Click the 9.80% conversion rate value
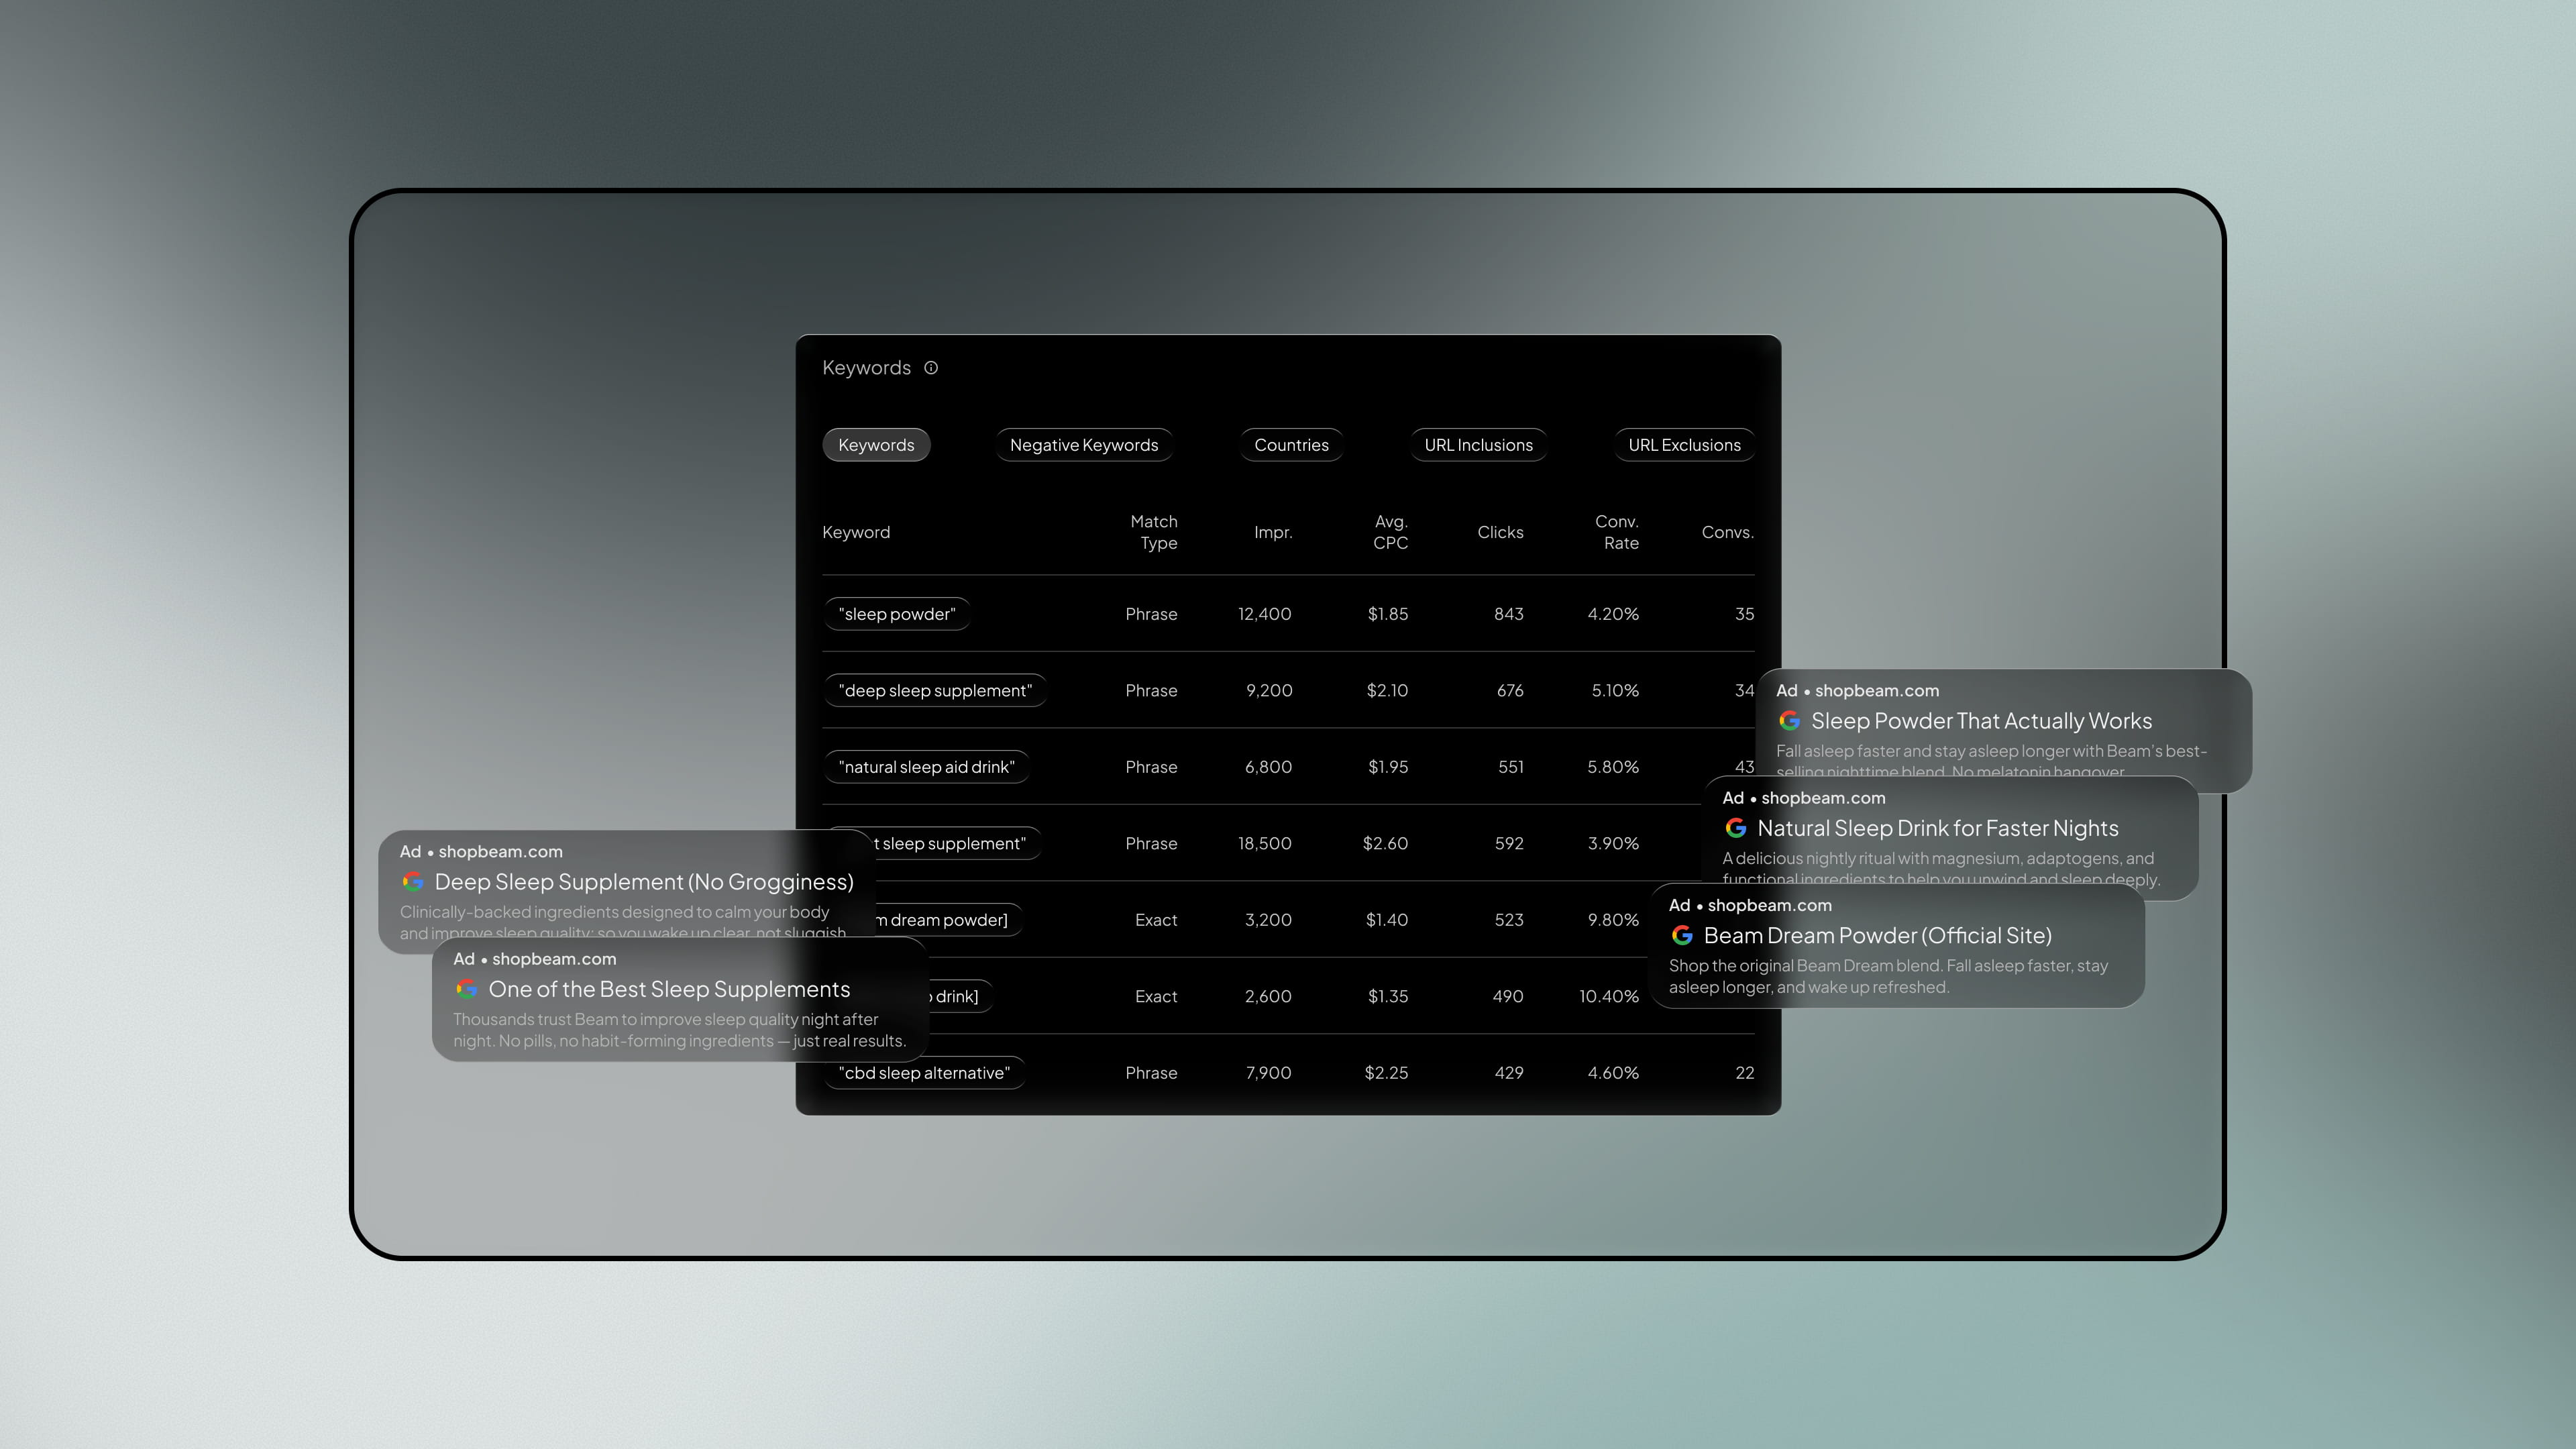2576x1449 pixels. (x=1613, y=920)
